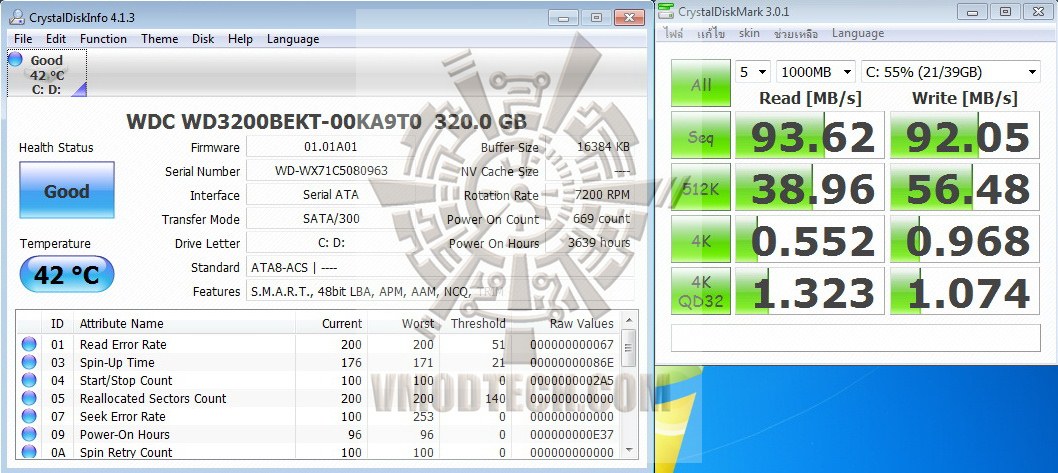Click the blue Good health status button
The image size is (1058, 473).
pos(67,190)
